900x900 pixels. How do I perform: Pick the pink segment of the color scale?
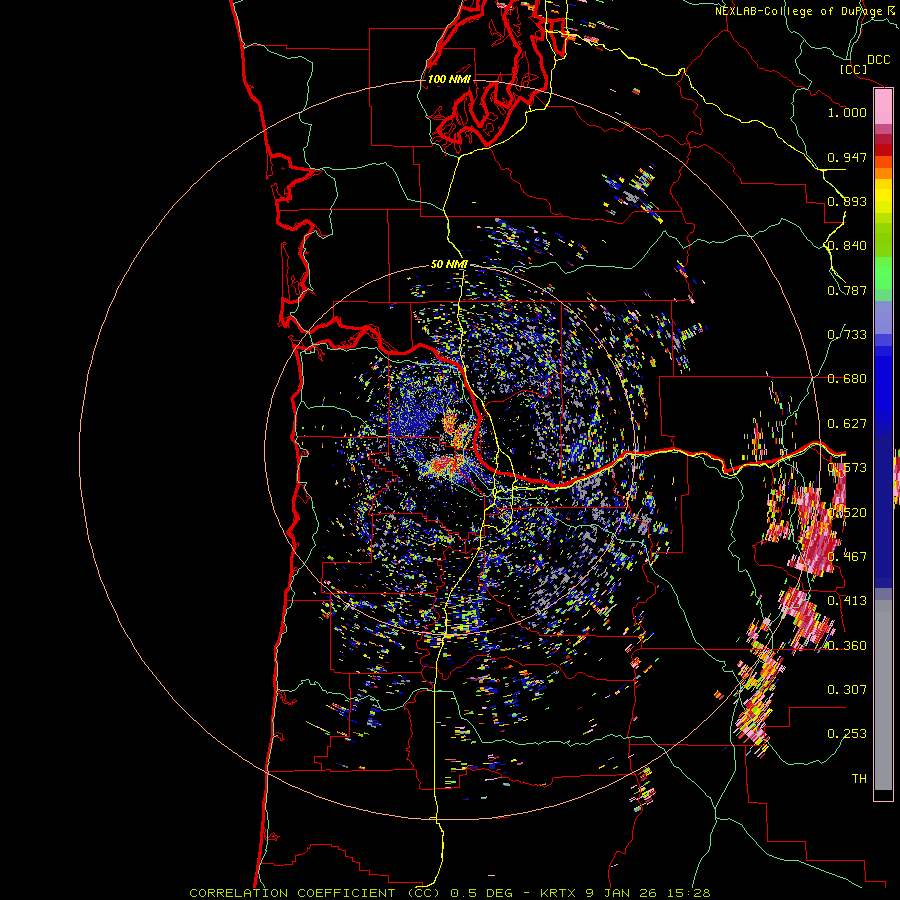(883, 107)
